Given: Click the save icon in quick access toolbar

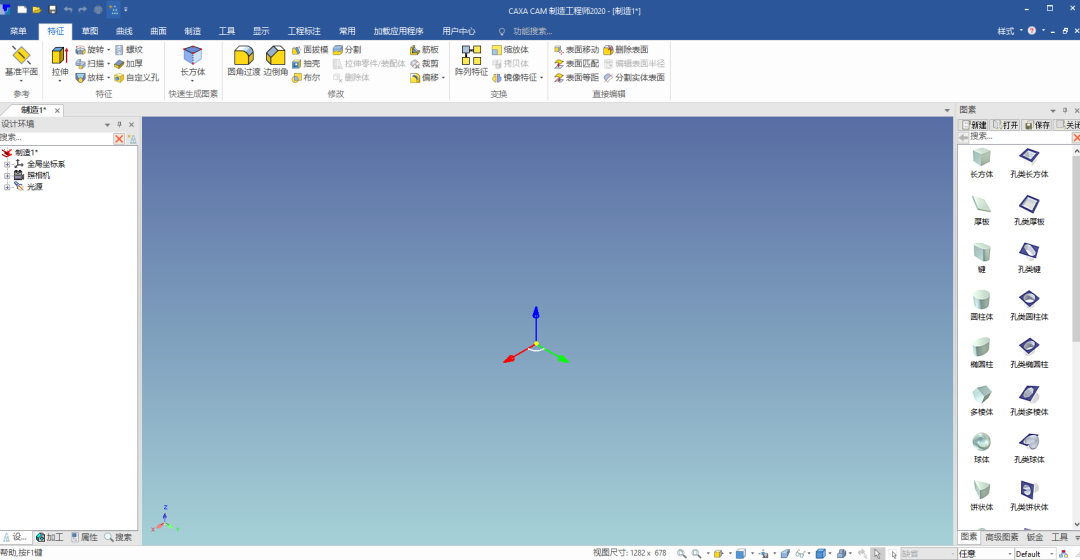Looking at the screenshot, I should [x=52, y=10].
